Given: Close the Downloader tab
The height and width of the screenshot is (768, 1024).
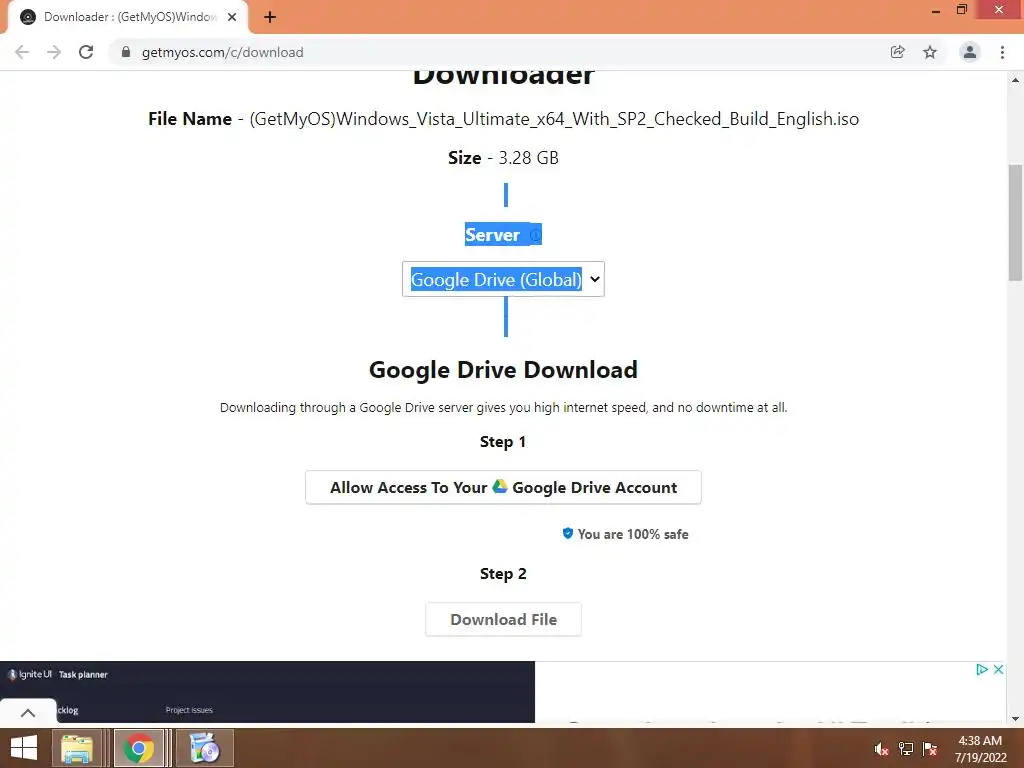Looking at the screenshot, I should coord(232,17).
